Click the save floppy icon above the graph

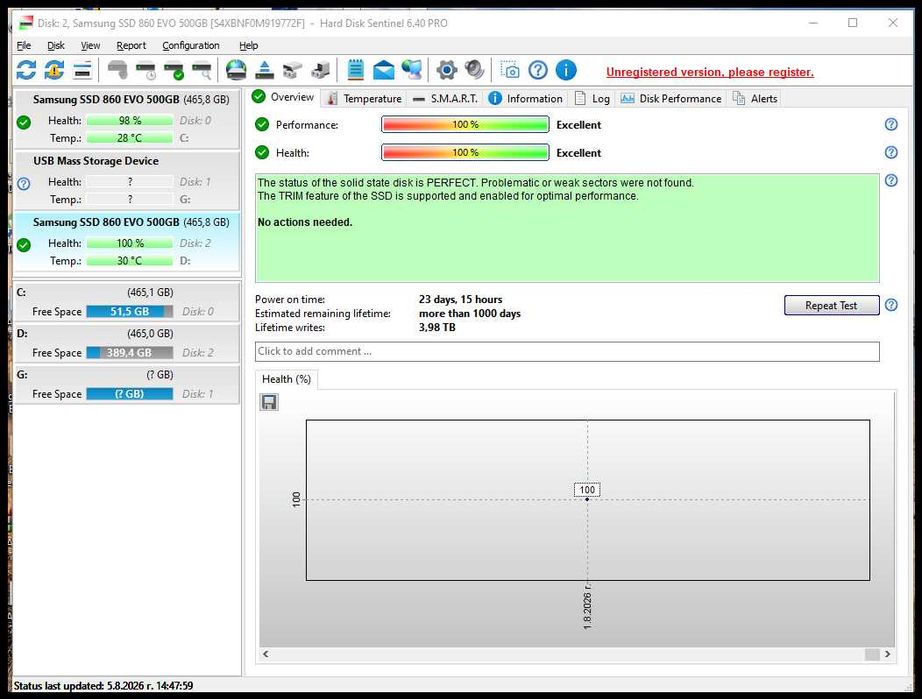[x=269, y=402]
